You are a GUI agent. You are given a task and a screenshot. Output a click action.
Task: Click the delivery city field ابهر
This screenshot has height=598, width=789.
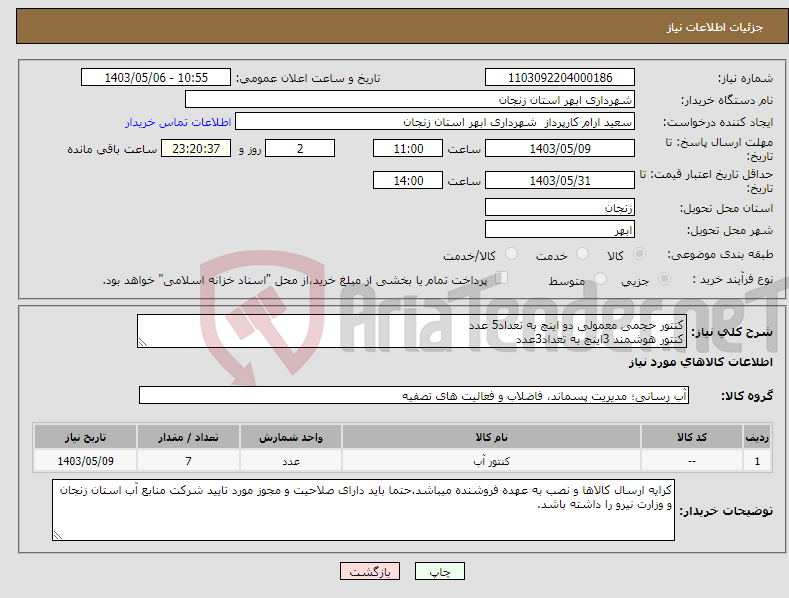[560, 230]
